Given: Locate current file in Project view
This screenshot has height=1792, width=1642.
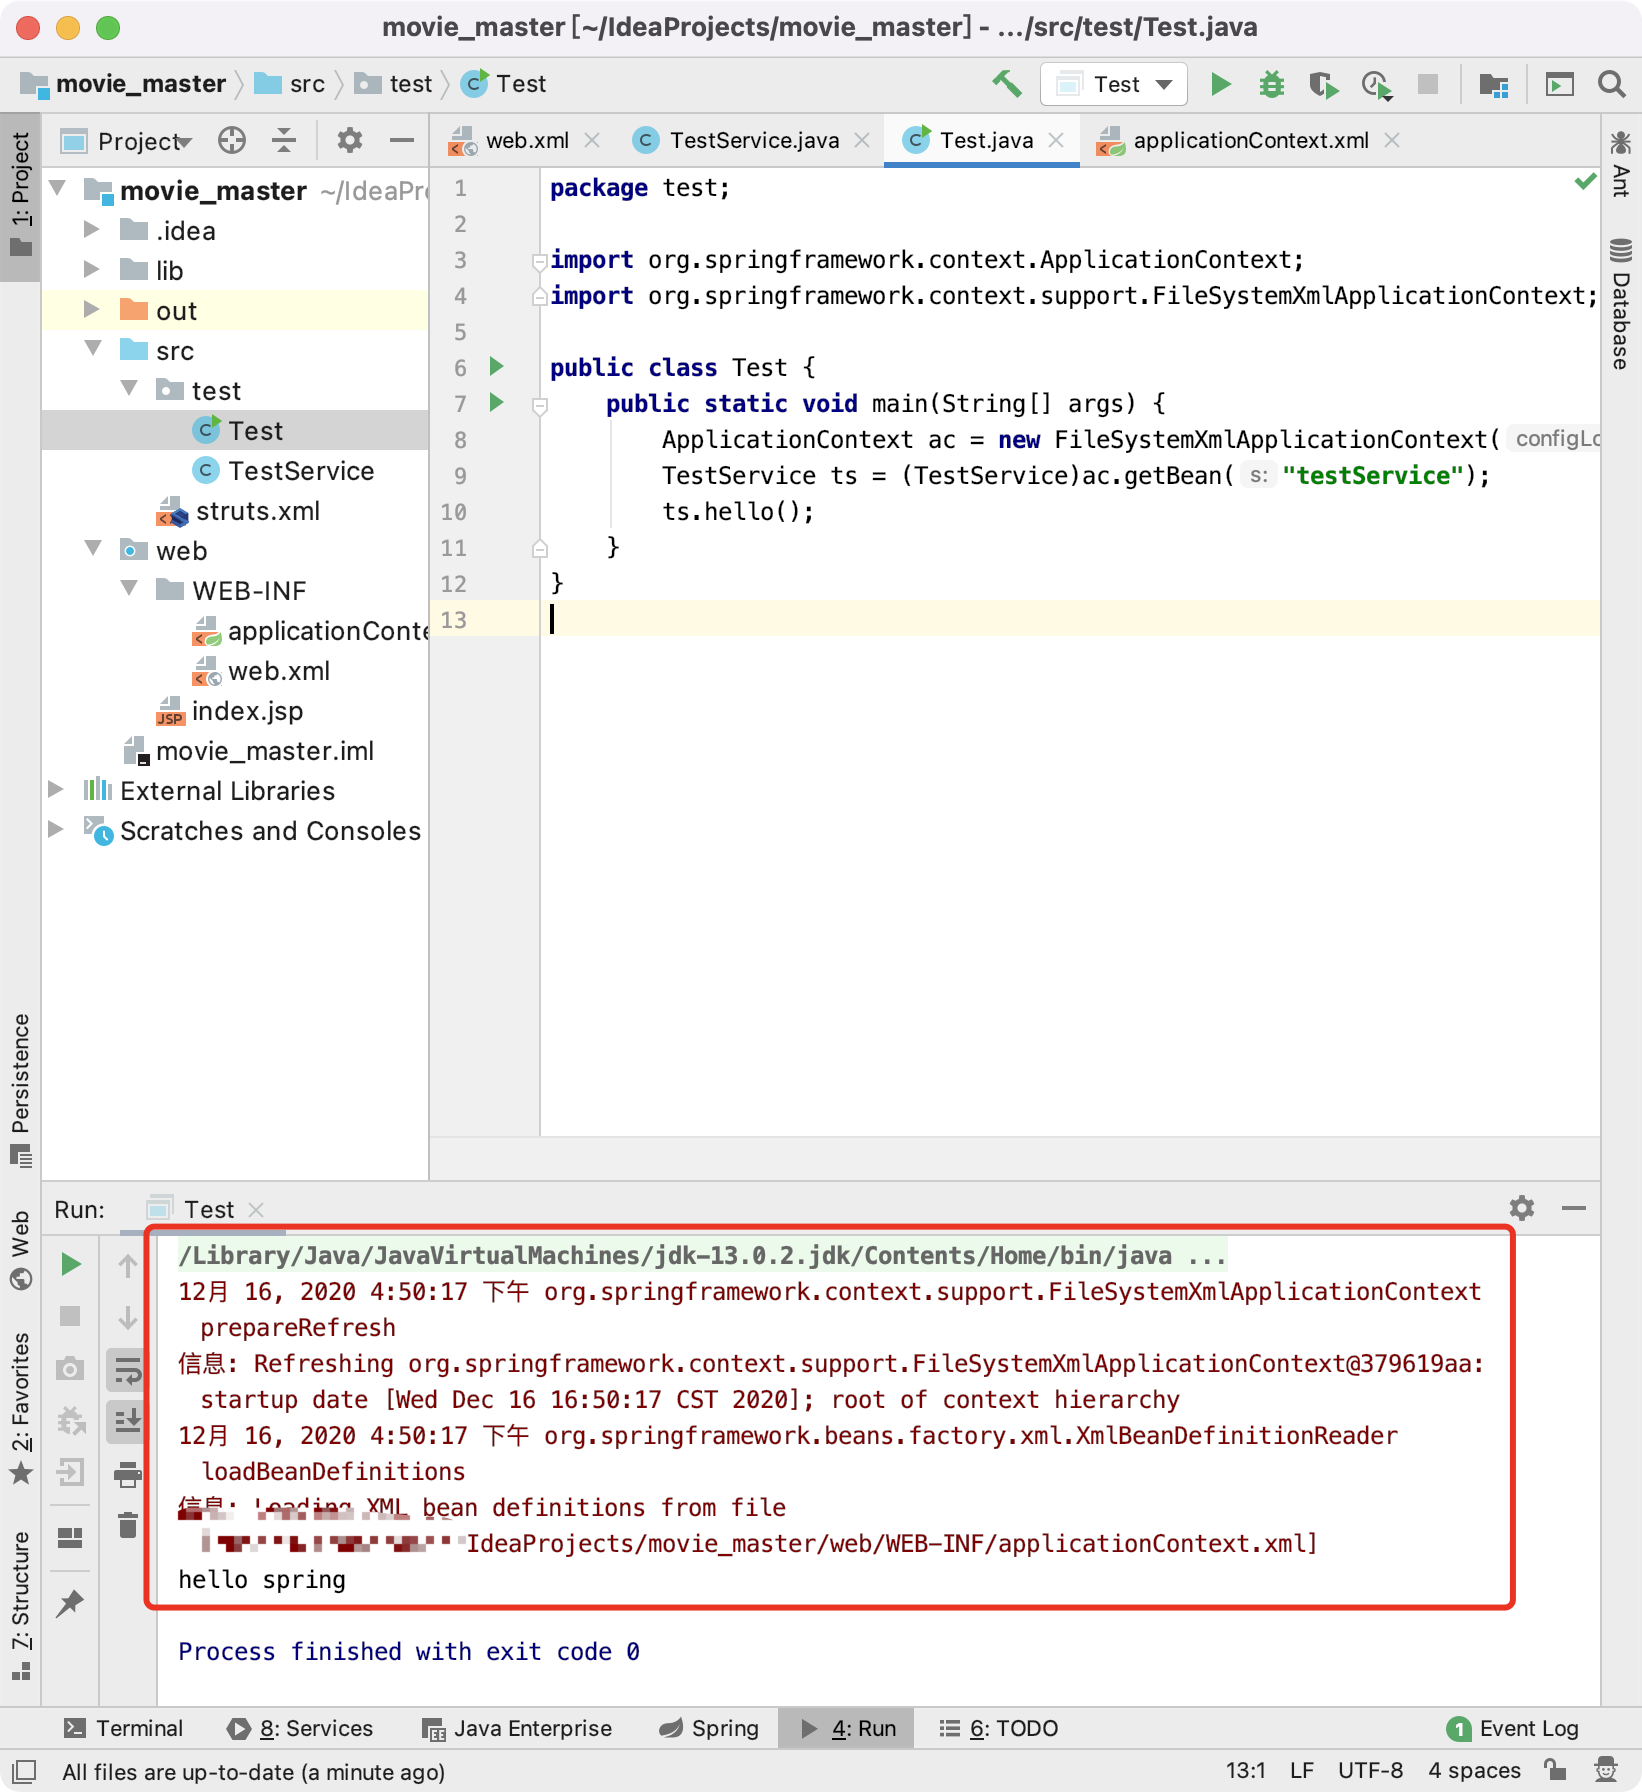Looking at the screenshot, I should tap(232, 141).
